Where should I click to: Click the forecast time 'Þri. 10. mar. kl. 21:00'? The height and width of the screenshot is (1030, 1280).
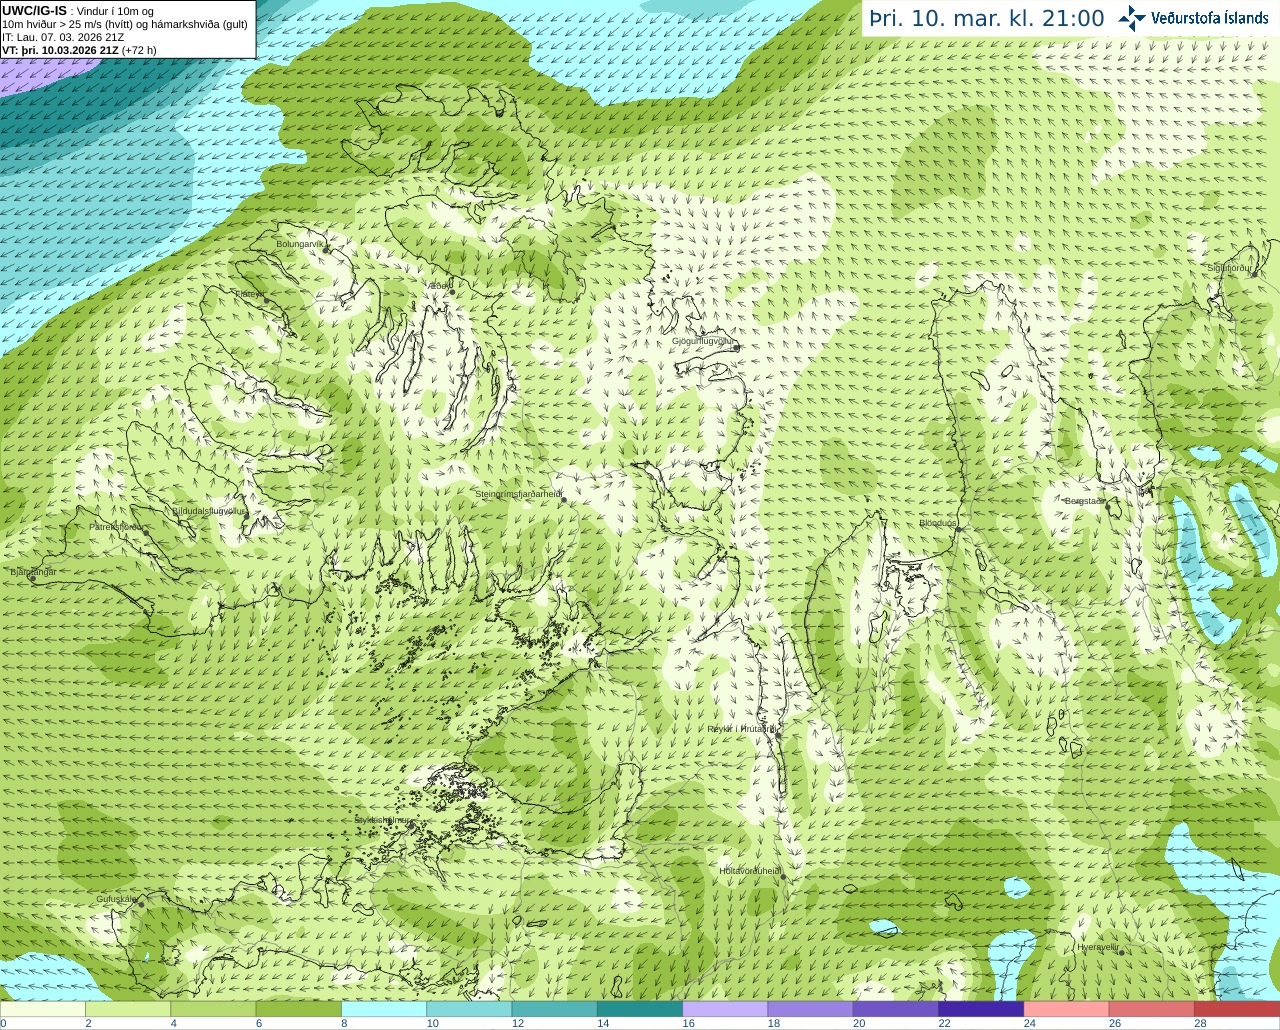pyautogui.click(x=987, y=19)
